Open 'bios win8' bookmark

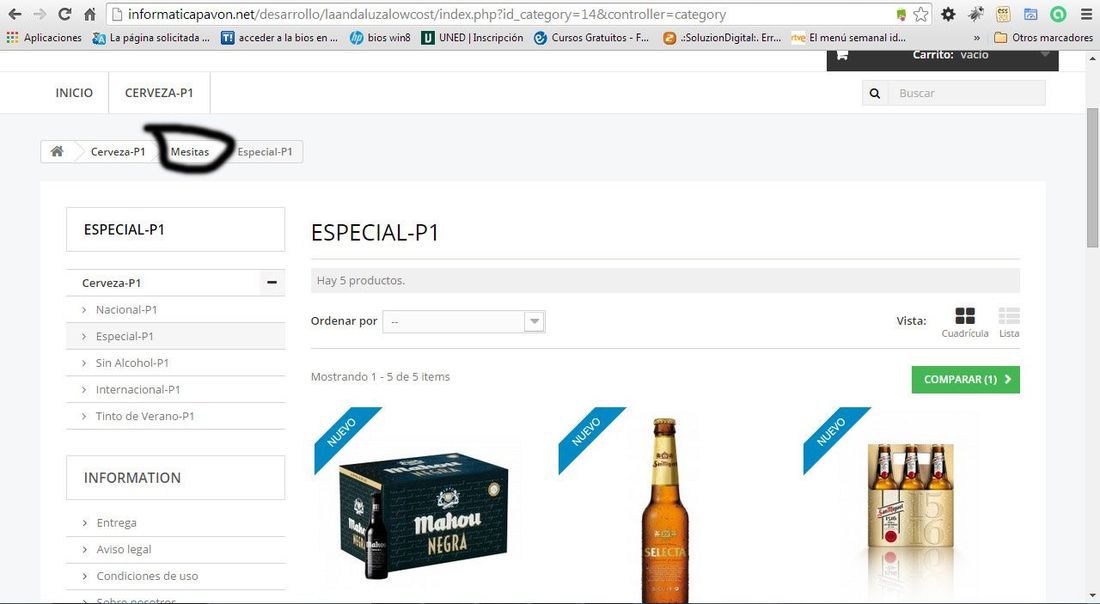(380, 38)
